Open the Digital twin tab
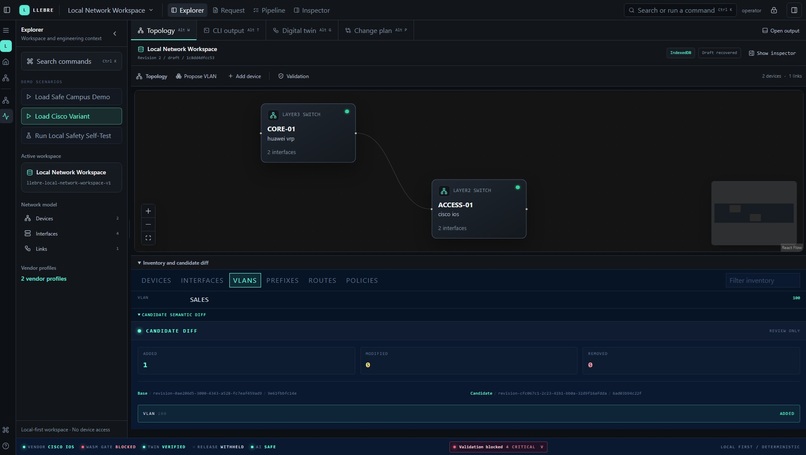Viewport: 806px width, 455px height. click(302, 30)
